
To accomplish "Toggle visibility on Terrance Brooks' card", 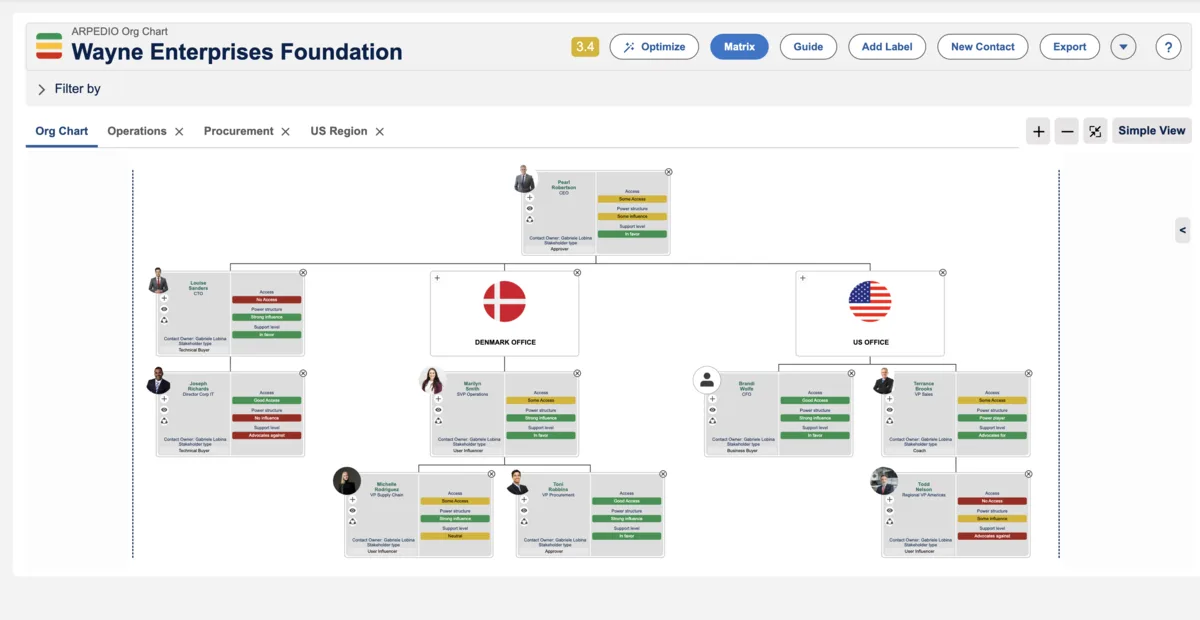I will click(x=889, y=410).
